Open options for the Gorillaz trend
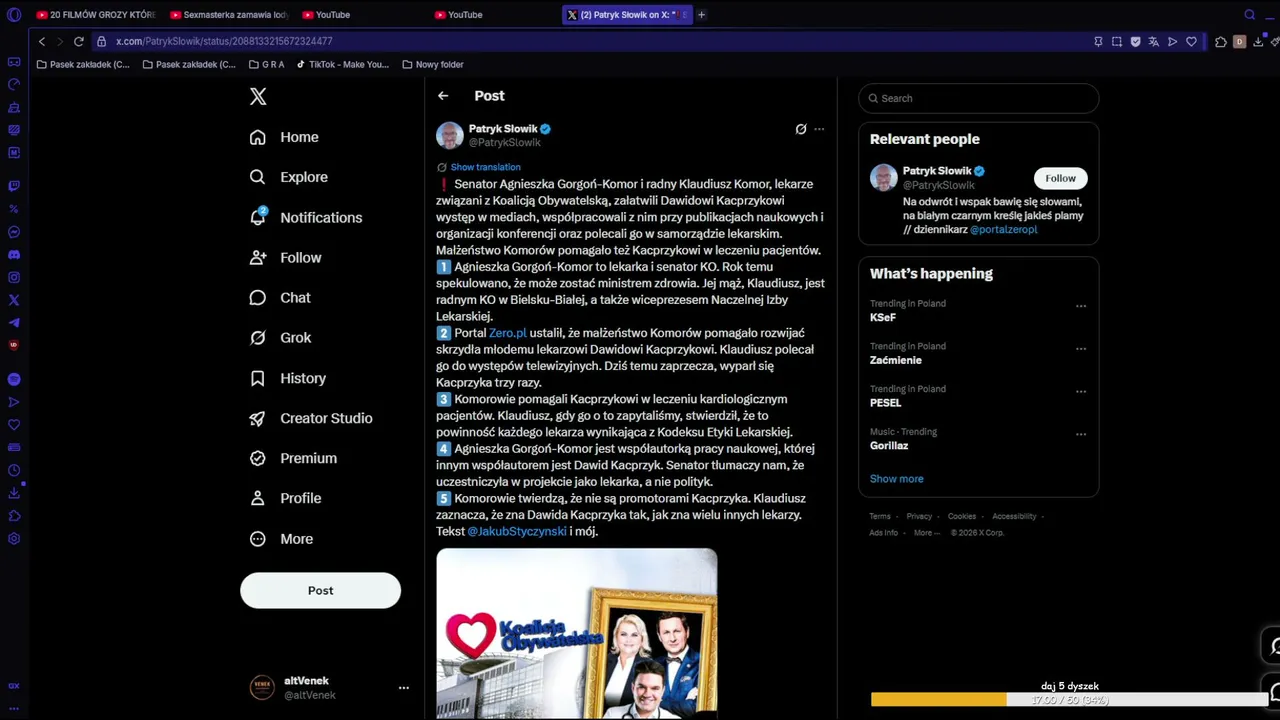This screenshot has width=1280, height=720. (1081, 435)
